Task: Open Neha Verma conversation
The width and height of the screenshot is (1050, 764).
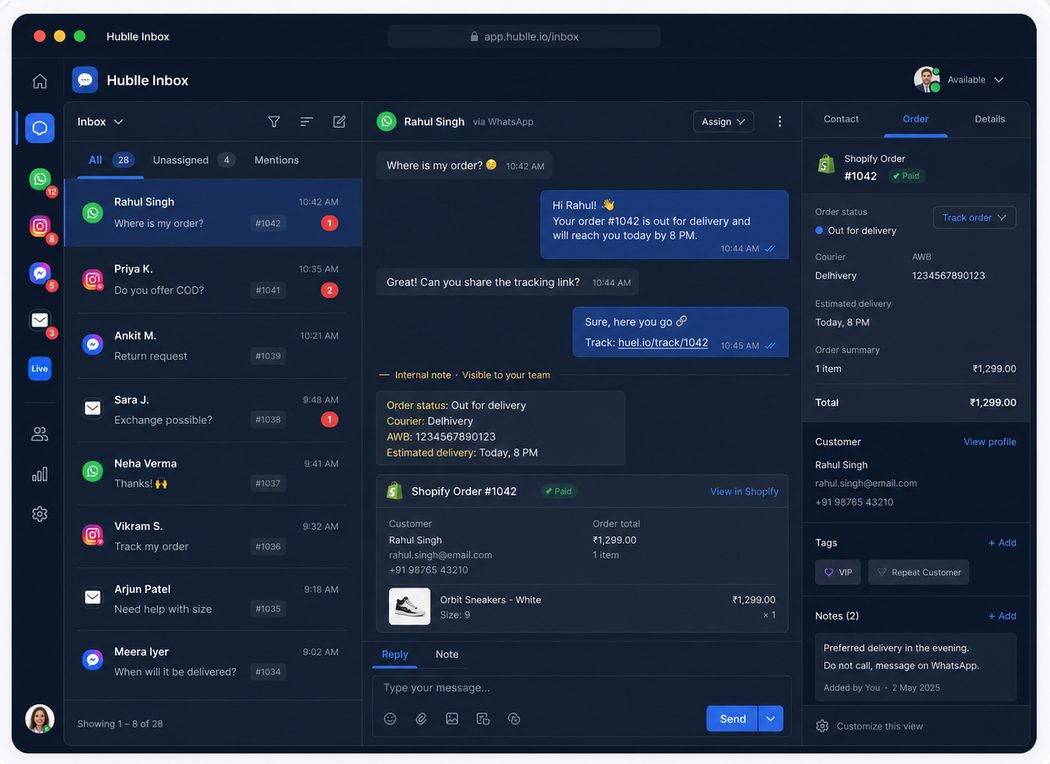Action: [x=213, y=473]
